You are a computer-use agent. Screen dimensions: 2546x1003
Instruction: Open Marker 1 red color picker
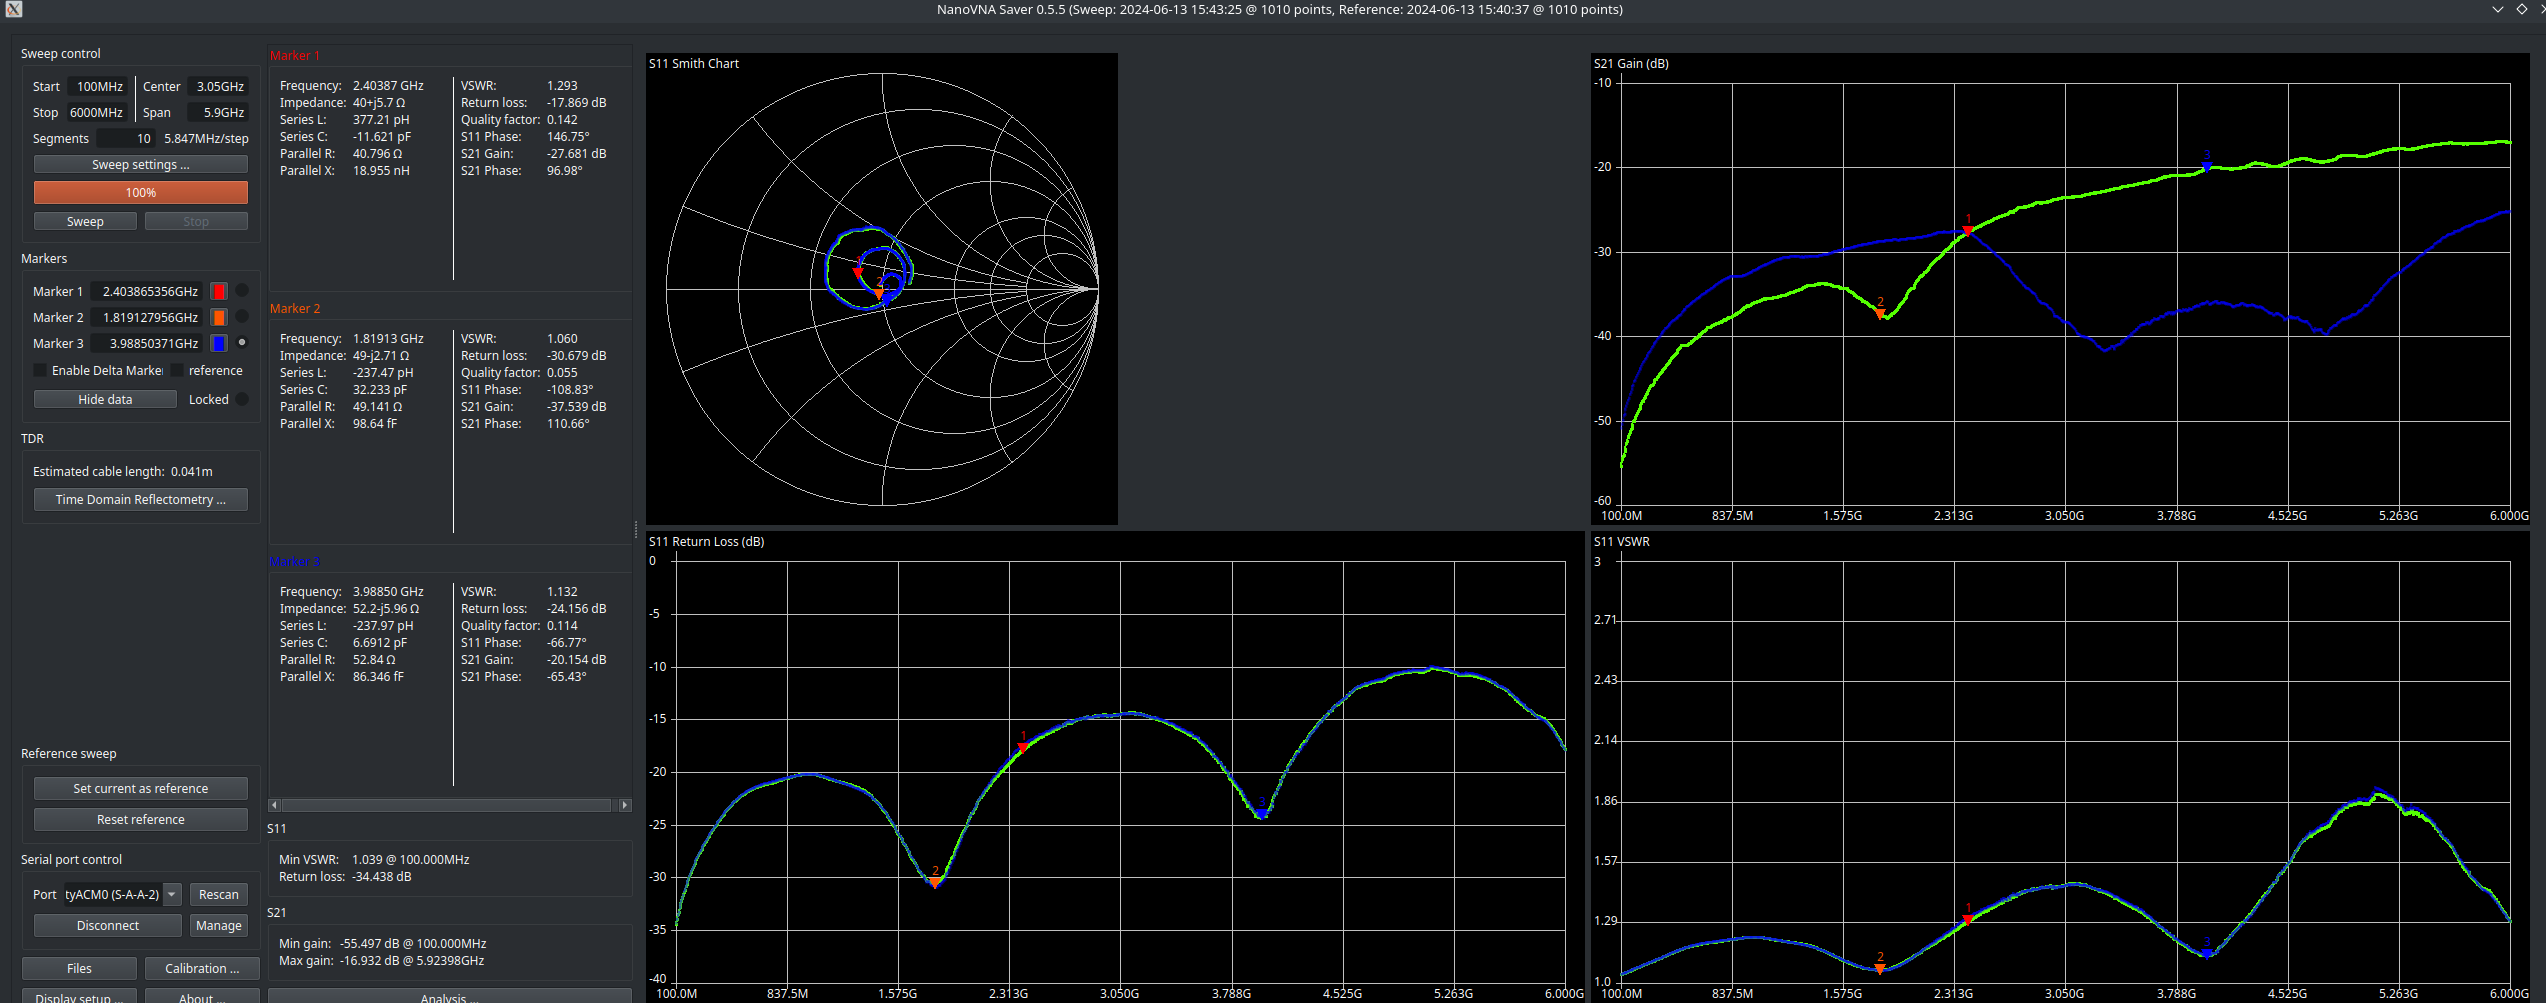(219, 291)
